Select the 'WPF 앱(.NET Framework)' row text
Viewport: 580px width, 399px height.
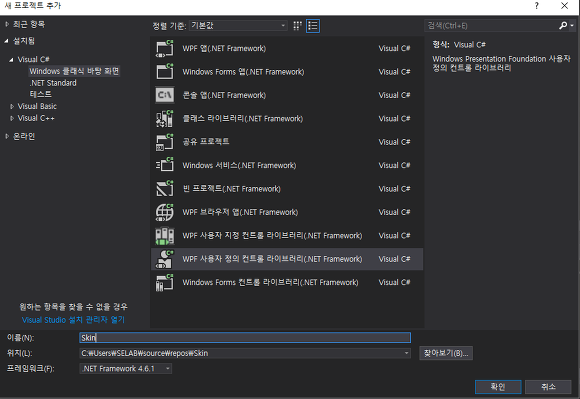coord(224,48)
